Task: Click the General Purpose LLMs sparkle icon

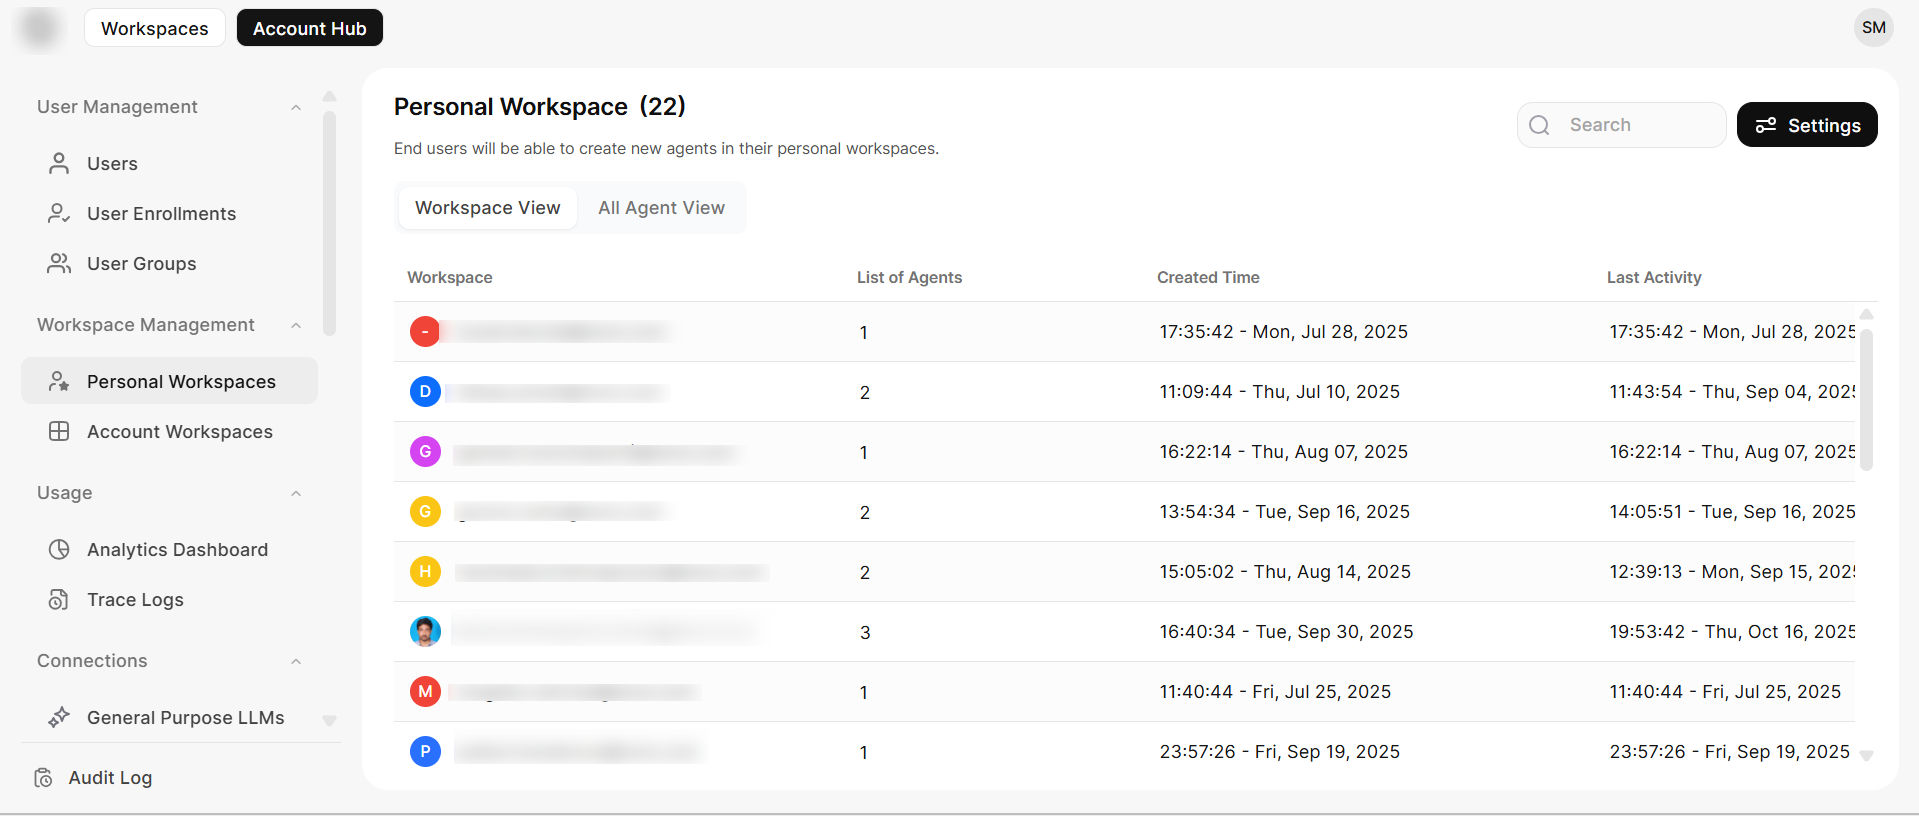Action: tap(59, 717)
